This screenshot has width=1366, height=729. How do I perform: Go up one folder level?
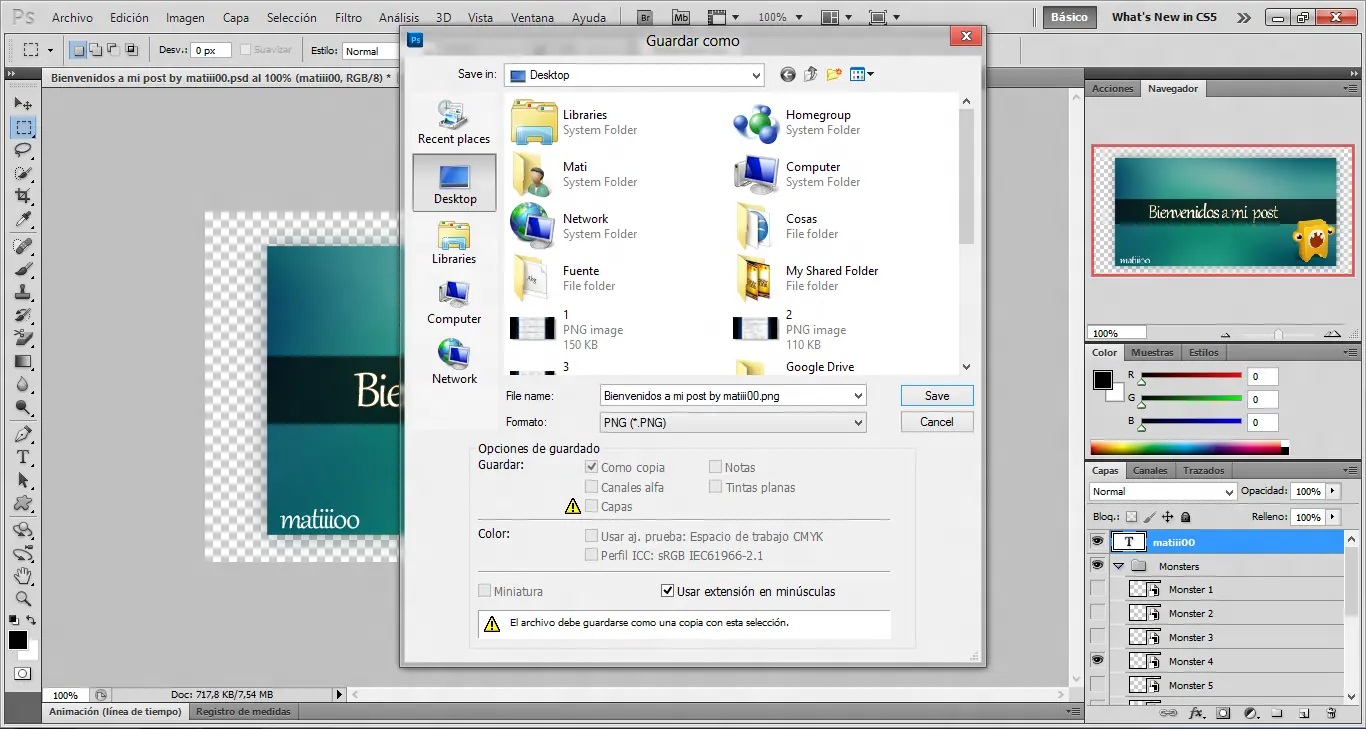[x=810, y=74]
